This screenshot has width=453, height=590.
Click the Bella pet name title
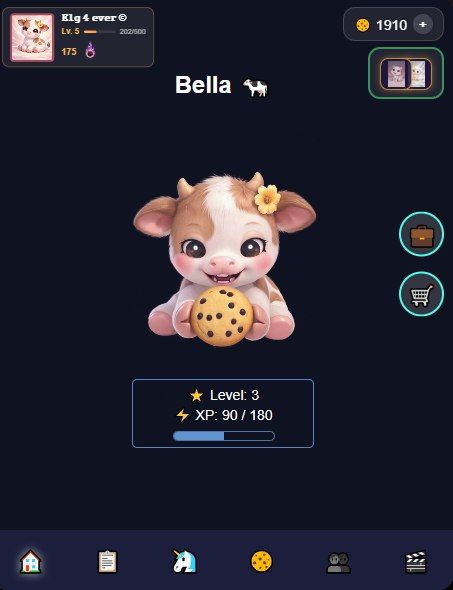[x=203, y=85]
